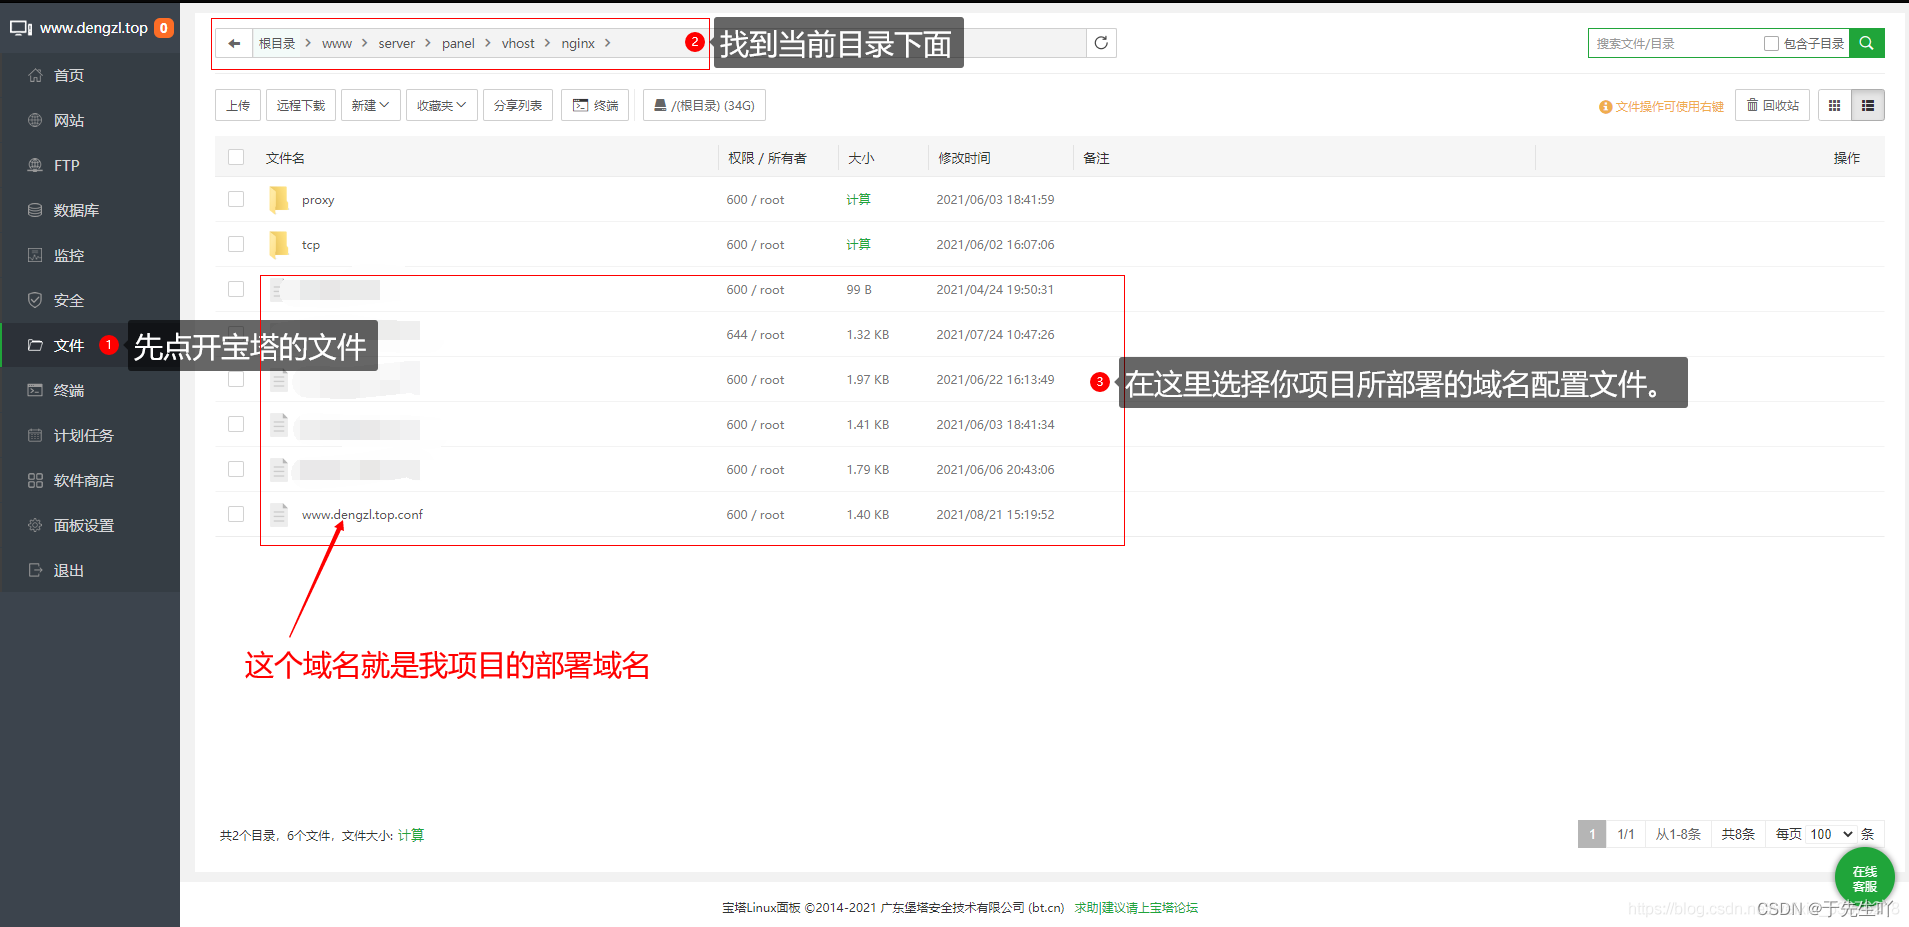Viewport: 1909px width, 927px height.
Task: Click the shield icon beside 安全
Action: pyautogui.click(x=35, y=300)
